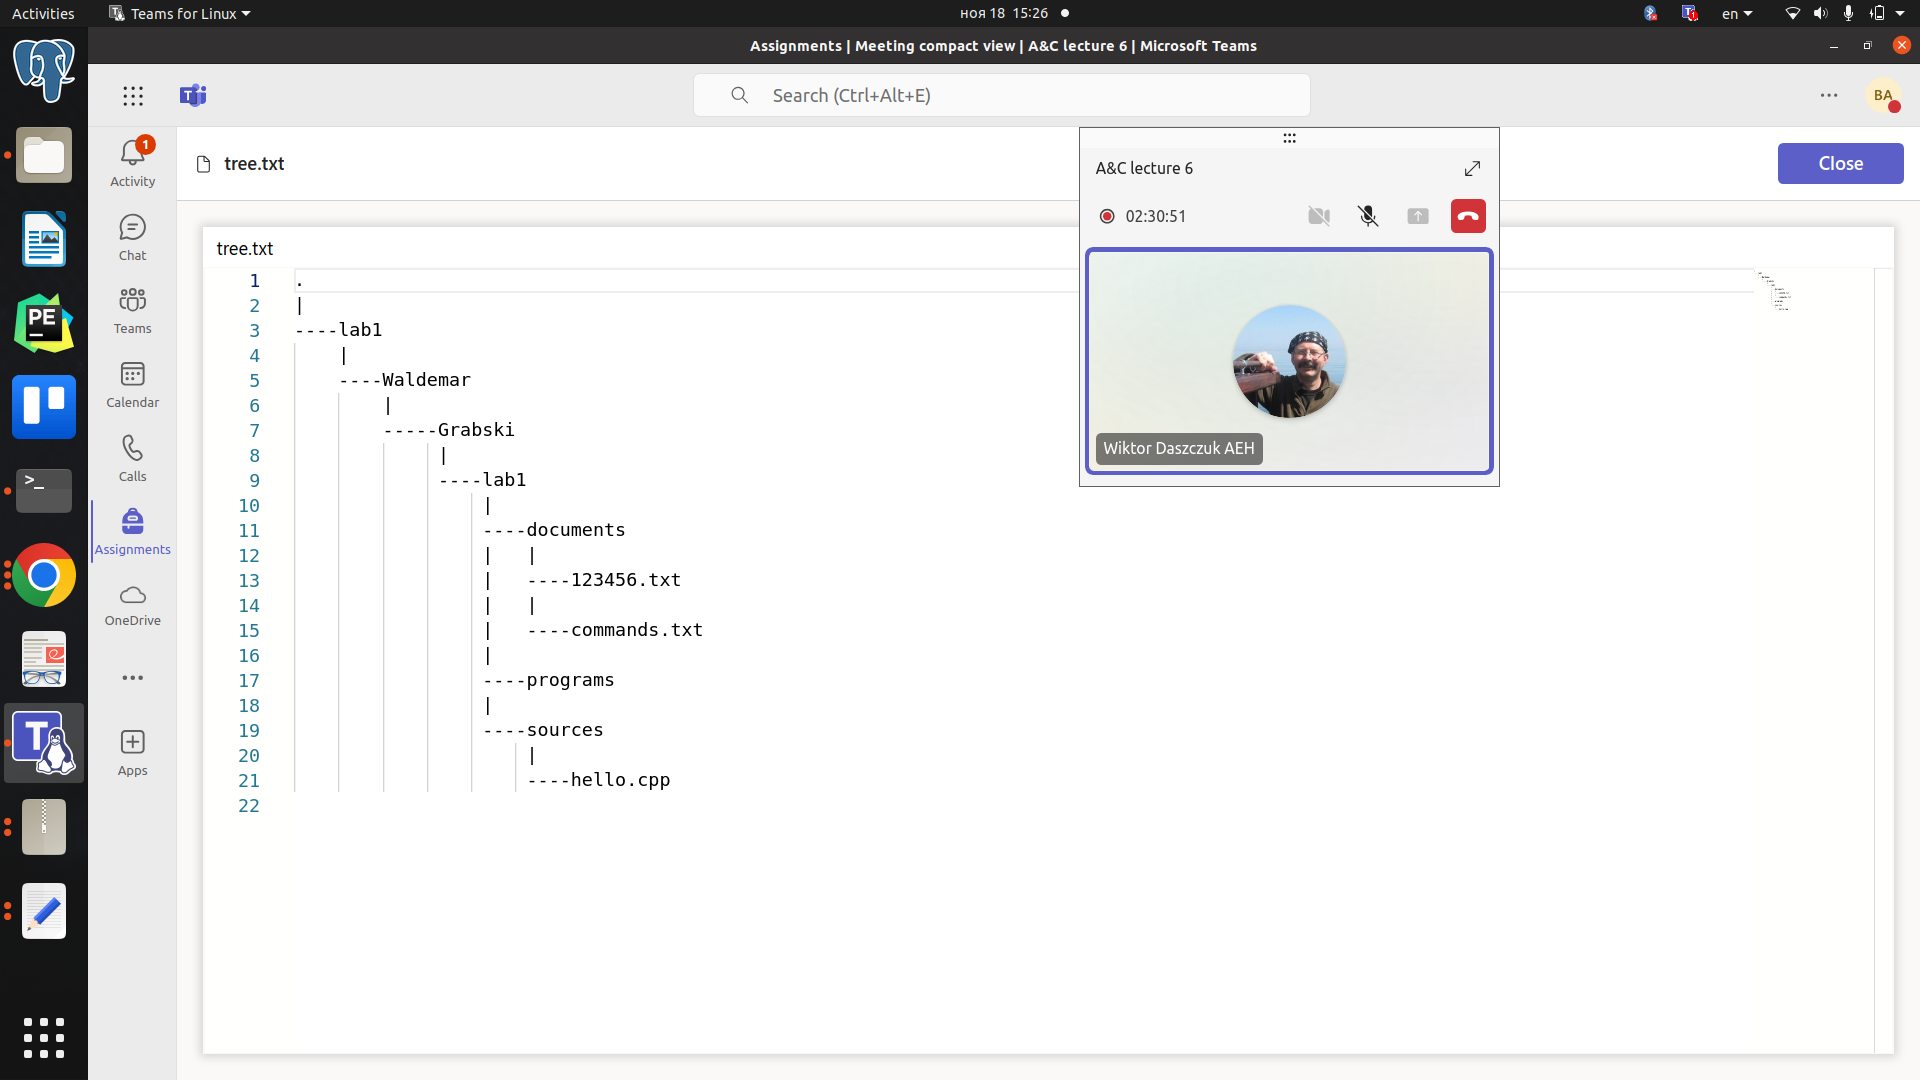End the A&C lecture 6 call
The height and width of the screenshot is (1080, 1920).
[1468, 215]
